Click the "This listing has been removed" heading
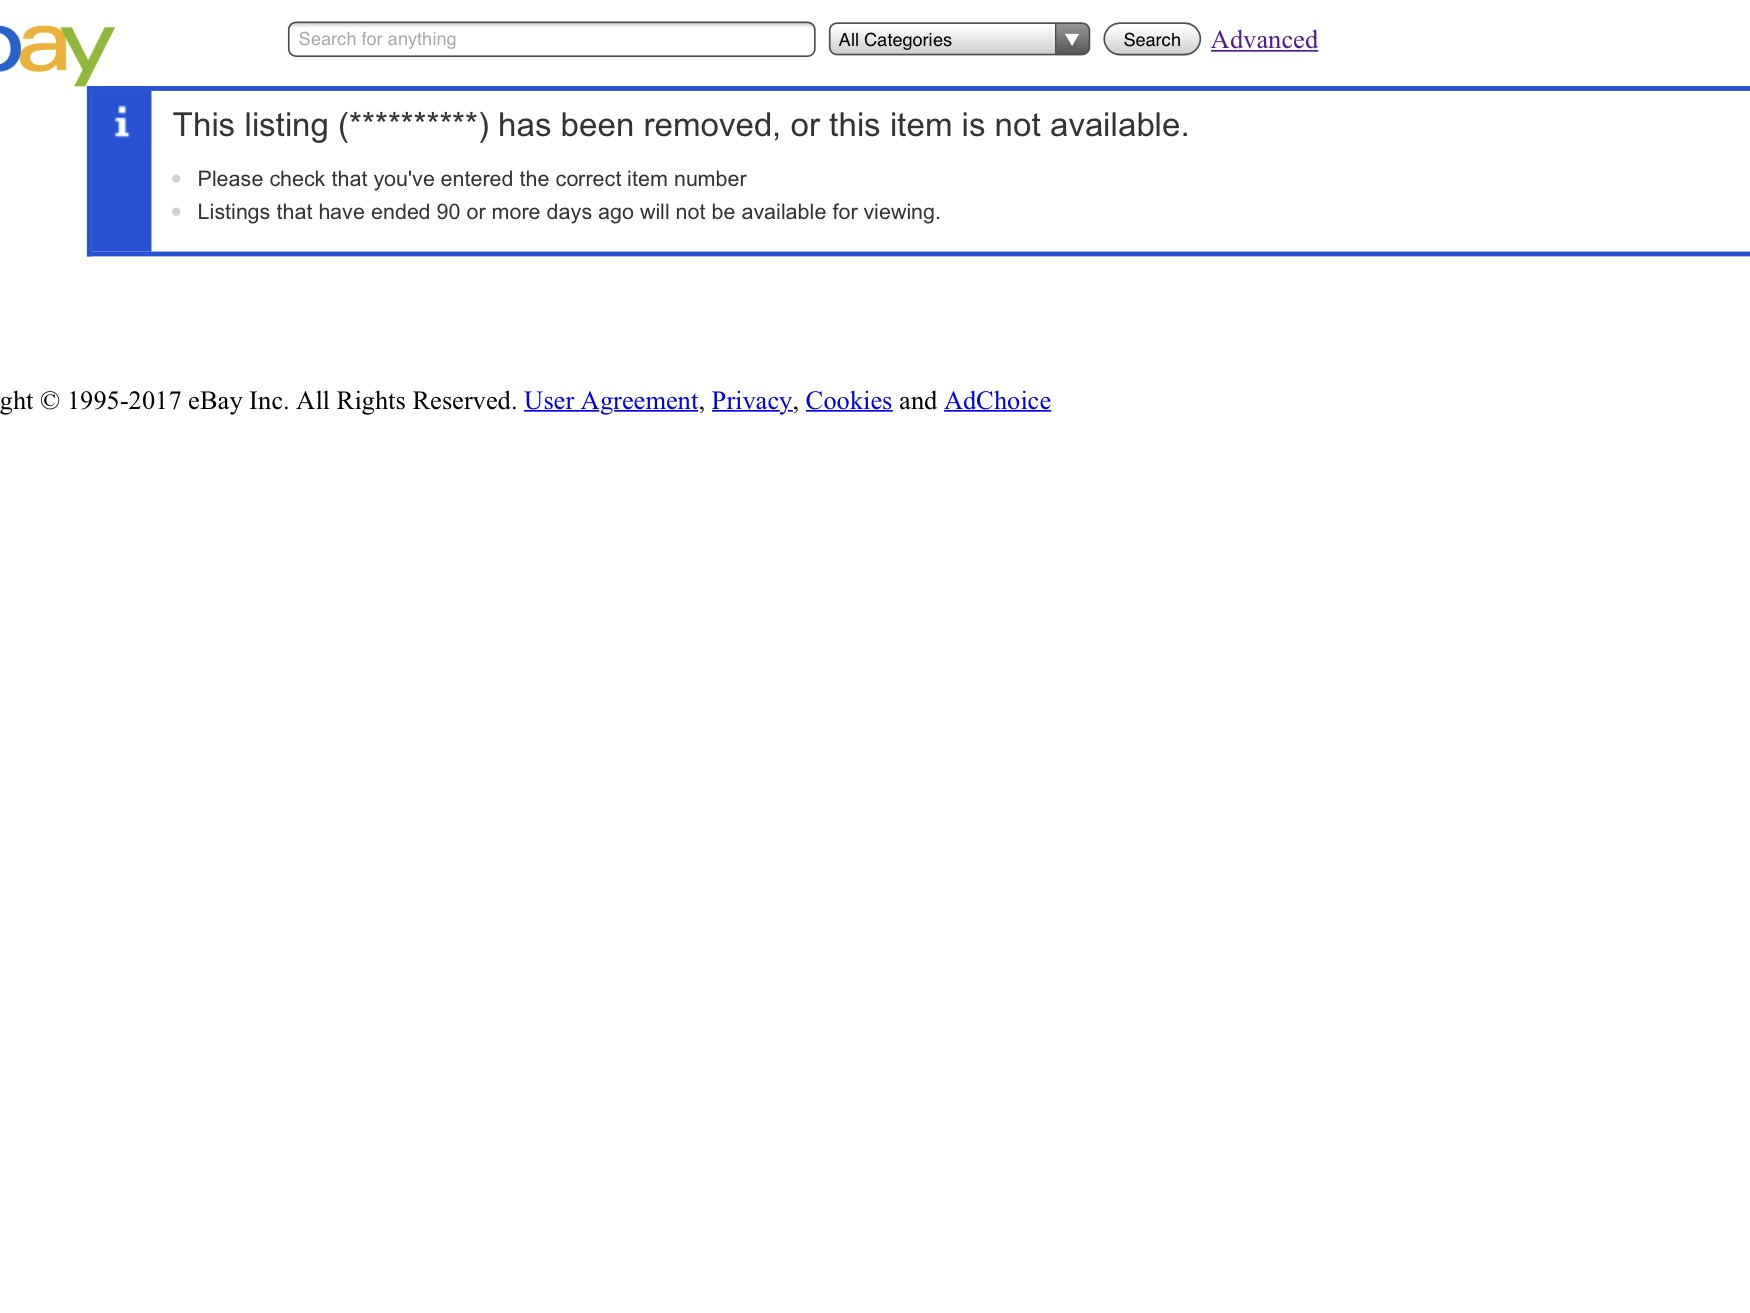1750x1313 pixels. [680, 125]
